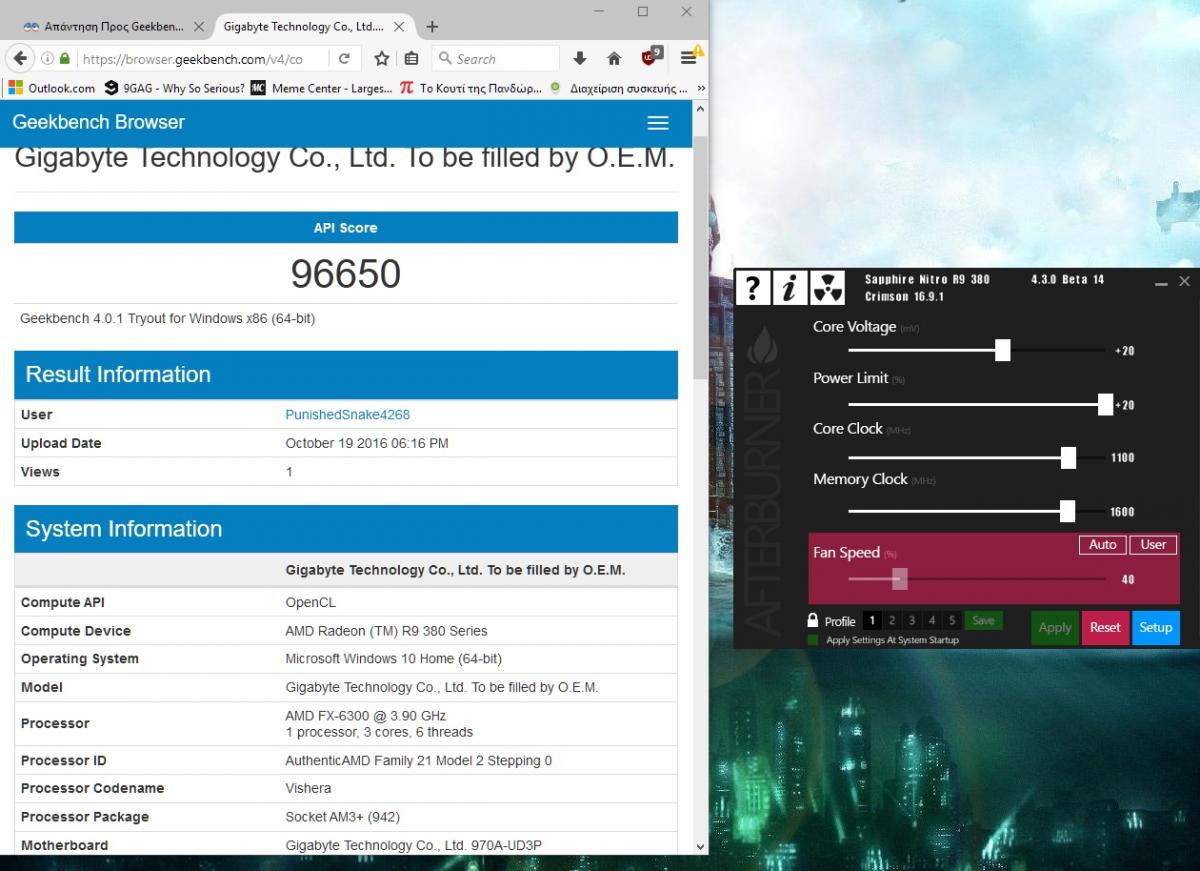Image resolution: width=1200 pixels, height=871 pixels.
Task: Open new tab with plus button
Action: pos(432,26)
